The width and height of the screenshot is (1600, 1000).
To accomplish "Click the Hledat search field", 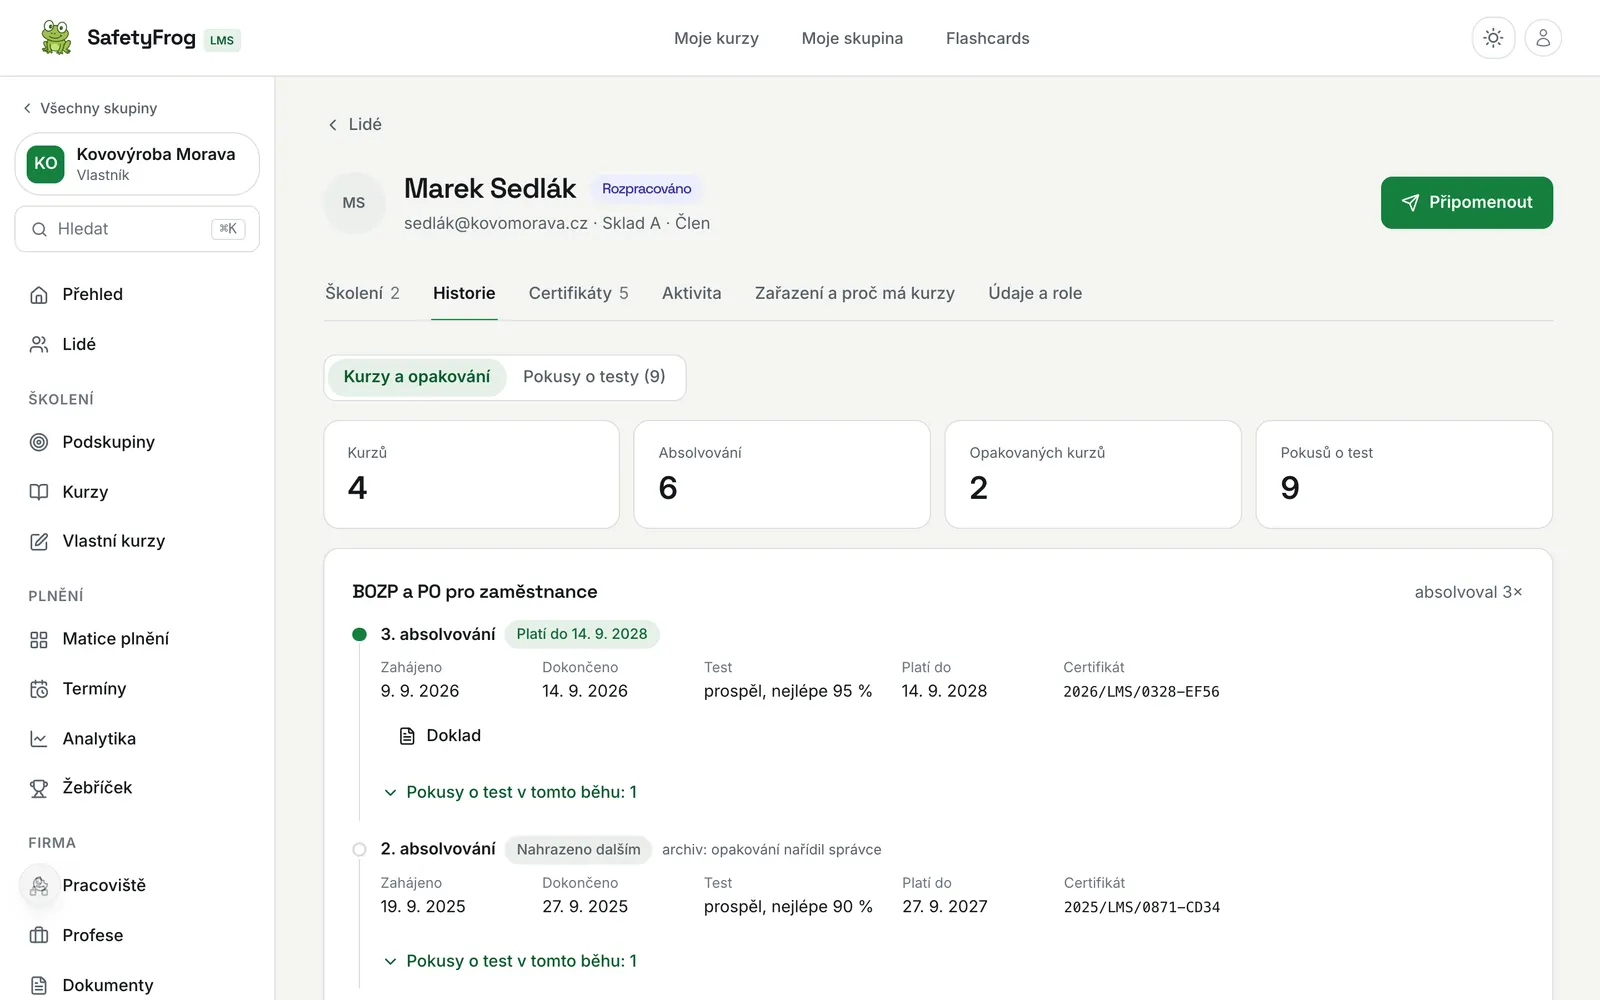I will tap(137, 229).
